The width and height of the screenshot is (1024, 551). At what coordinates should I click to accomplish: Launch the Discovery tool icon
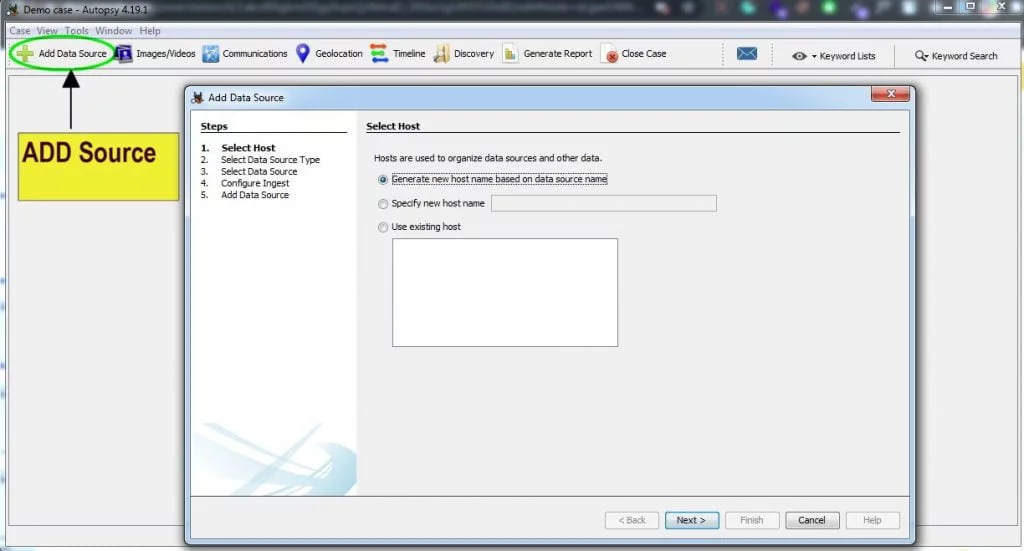(x=441, y=54)
